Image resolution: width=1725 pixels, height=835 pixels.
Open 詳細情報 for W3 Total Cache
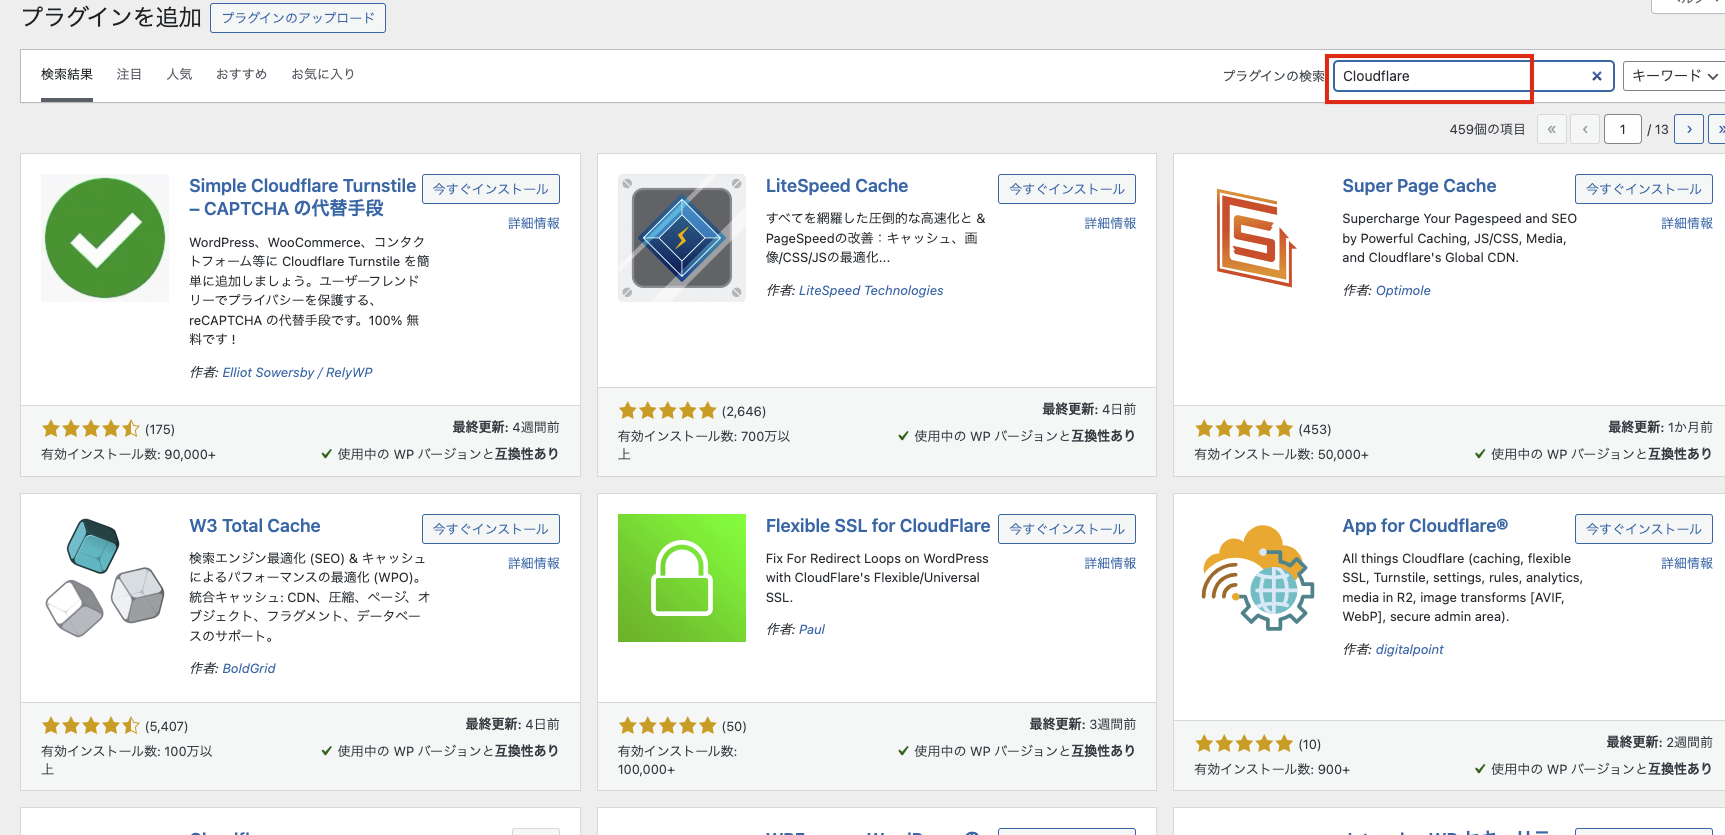click(x=534, y=564)
